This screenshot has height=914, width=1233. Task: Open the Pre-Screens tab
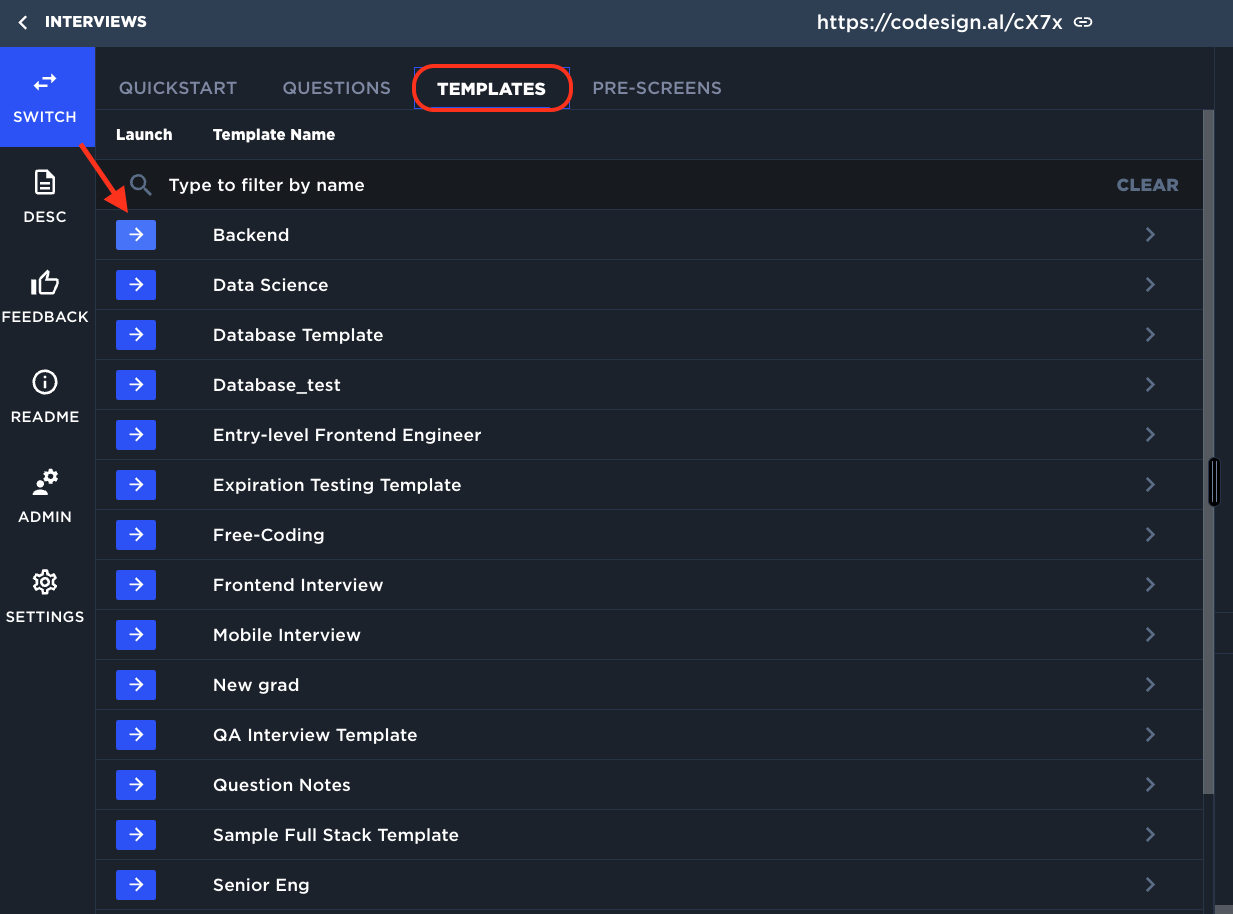click(x=657, y=88)
